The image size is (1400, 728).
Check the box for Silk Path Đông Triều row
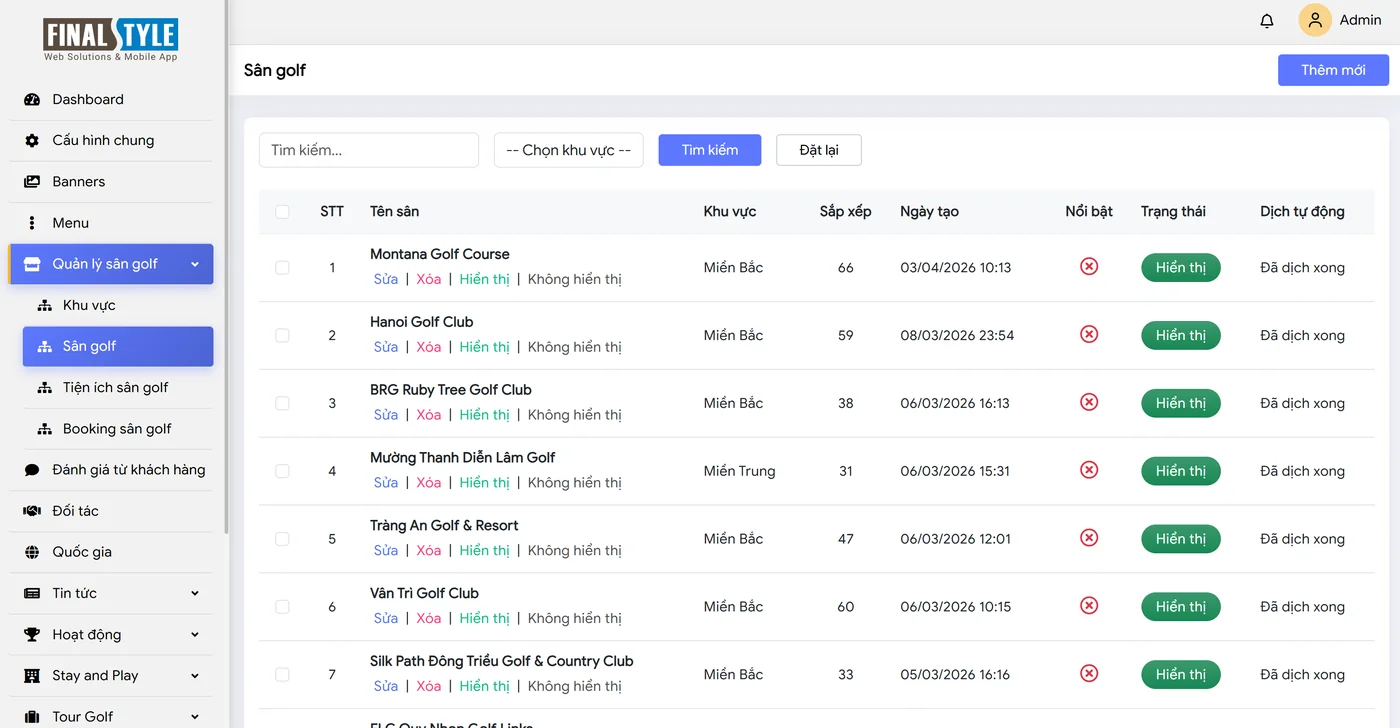click(x=282, y=675)
